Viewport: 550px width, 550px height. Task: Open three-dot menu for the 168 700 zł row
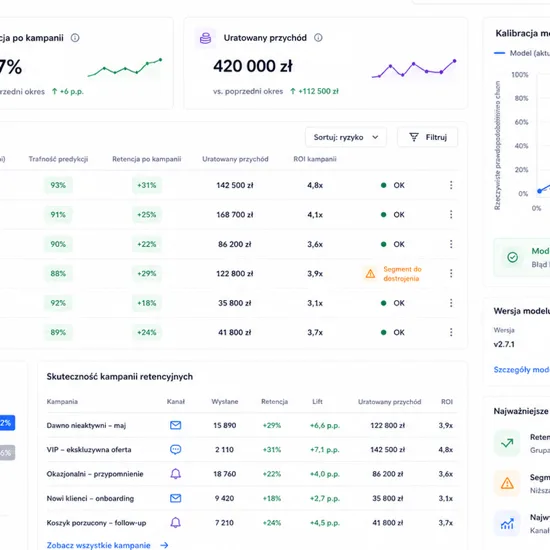(x=451, y=214)
